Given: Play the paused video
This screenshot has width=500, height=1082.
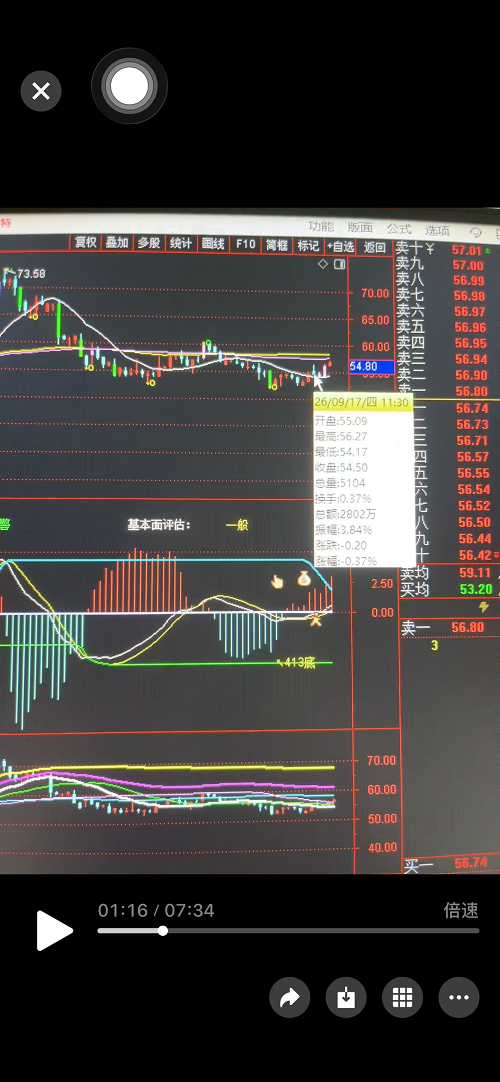Looking at the screenshot, I should [54, 929].
